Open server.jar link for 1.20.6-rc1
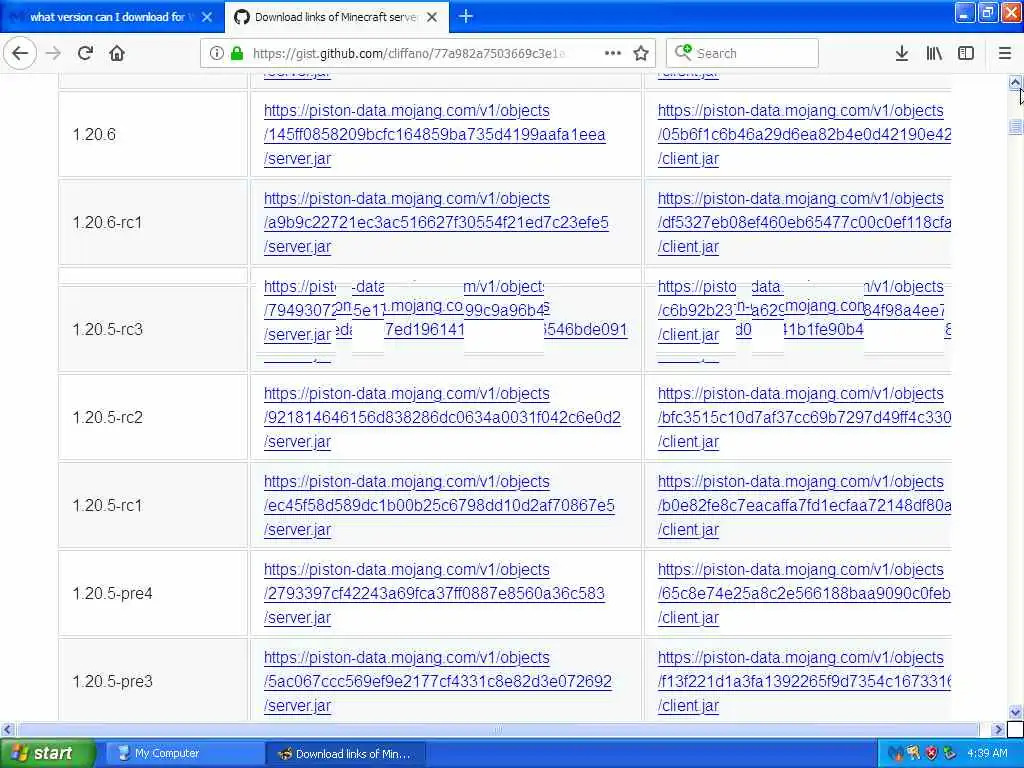The height and width of the screenshot is (768, 1024). click(x=436, y=223)
